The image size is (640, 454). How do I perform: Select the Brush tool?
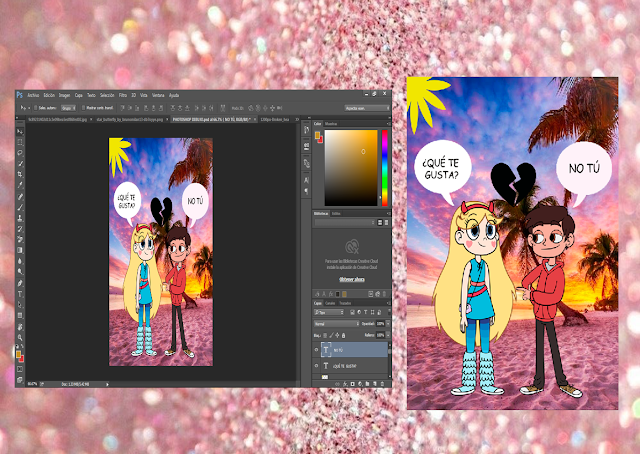coord(20,207)
